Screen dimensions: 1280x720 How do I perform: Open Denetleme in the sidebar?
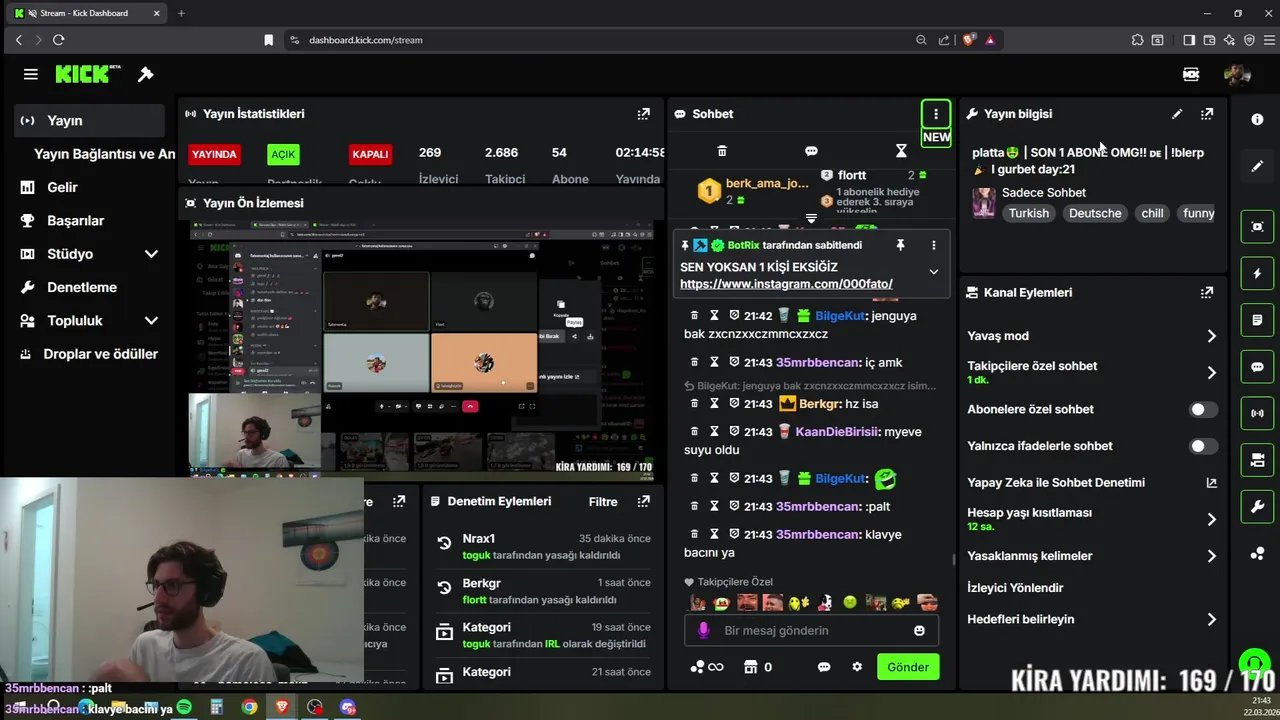(x=89, y=287)
